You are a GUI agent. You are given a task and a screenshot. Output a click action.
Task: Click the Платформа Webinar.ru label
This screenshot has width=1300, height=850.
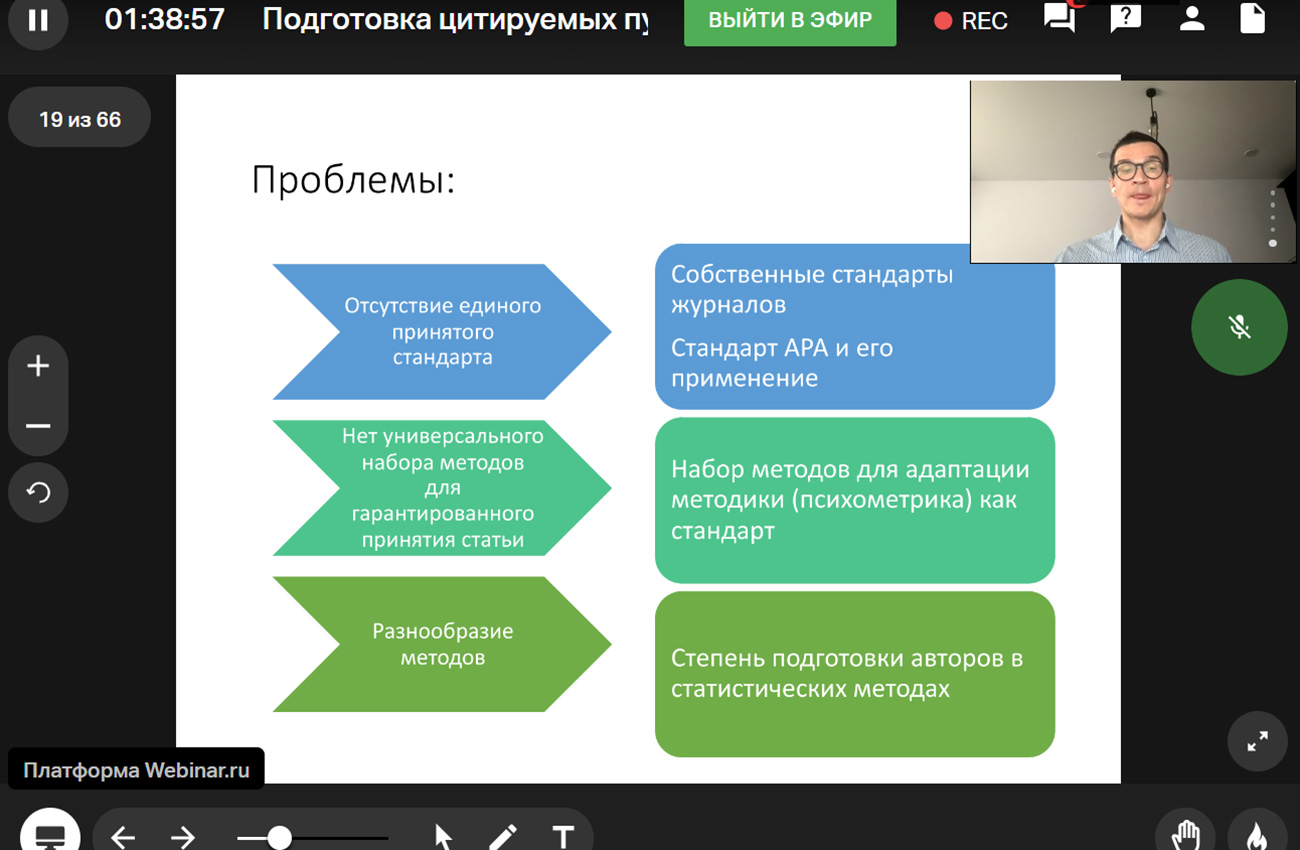(136, 770)
